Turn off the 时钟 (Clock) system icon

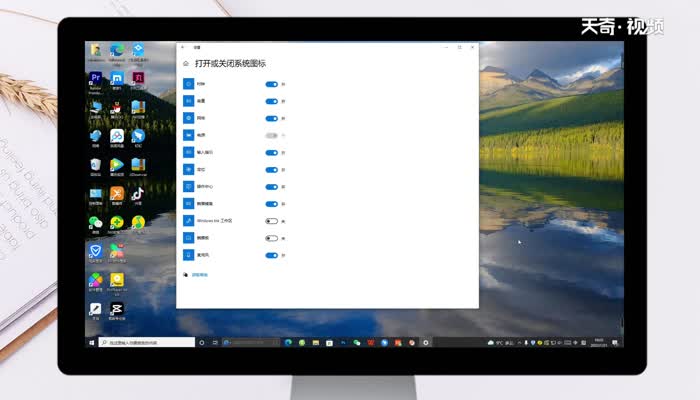pyautogui.click(x=271, y=85)
